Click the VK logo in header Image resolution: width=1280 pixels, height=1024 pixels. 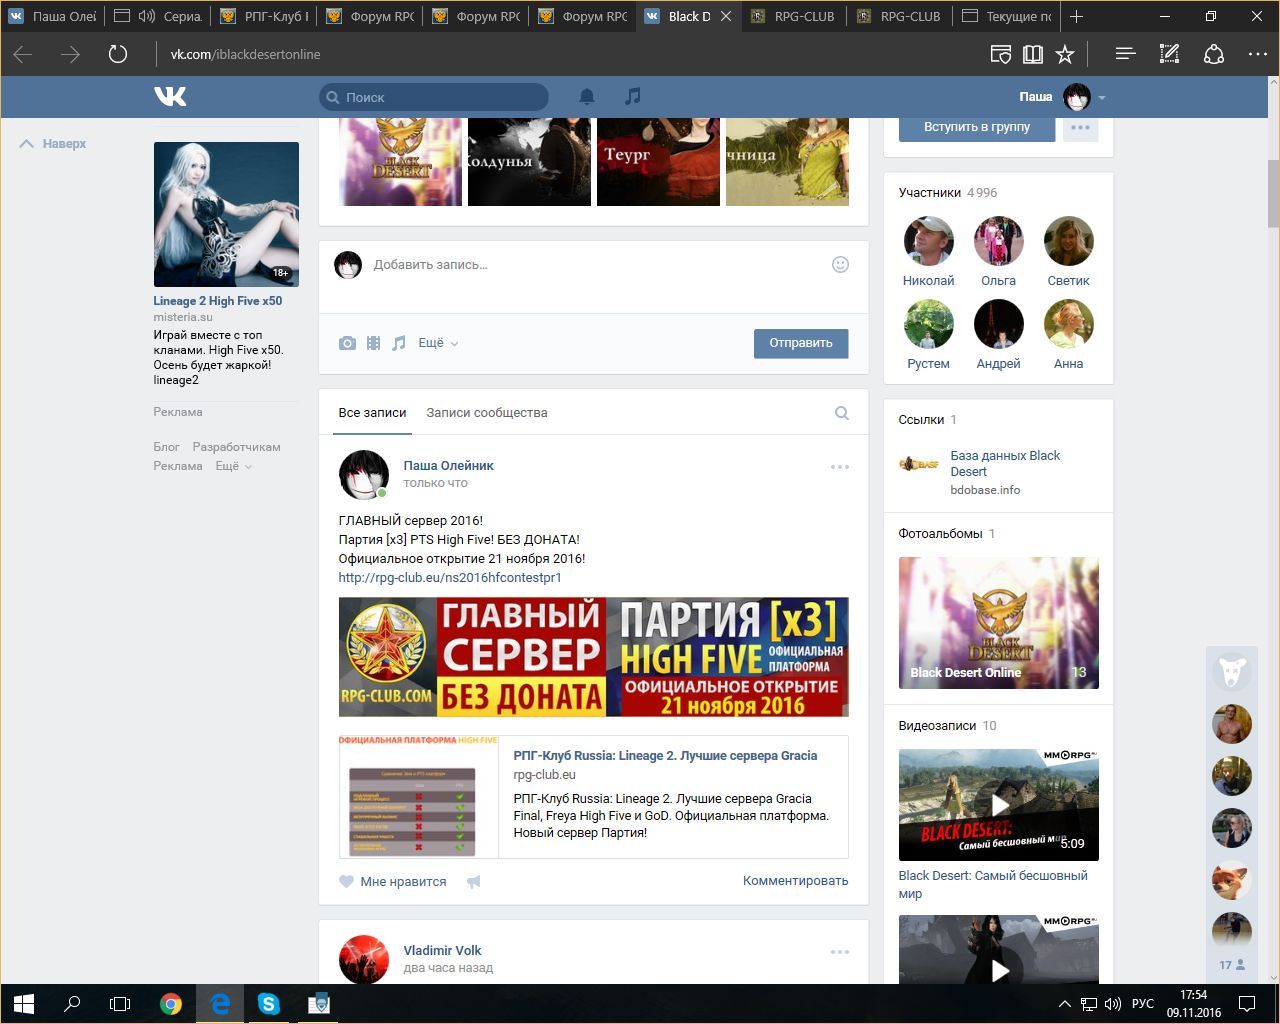(170, 97)
